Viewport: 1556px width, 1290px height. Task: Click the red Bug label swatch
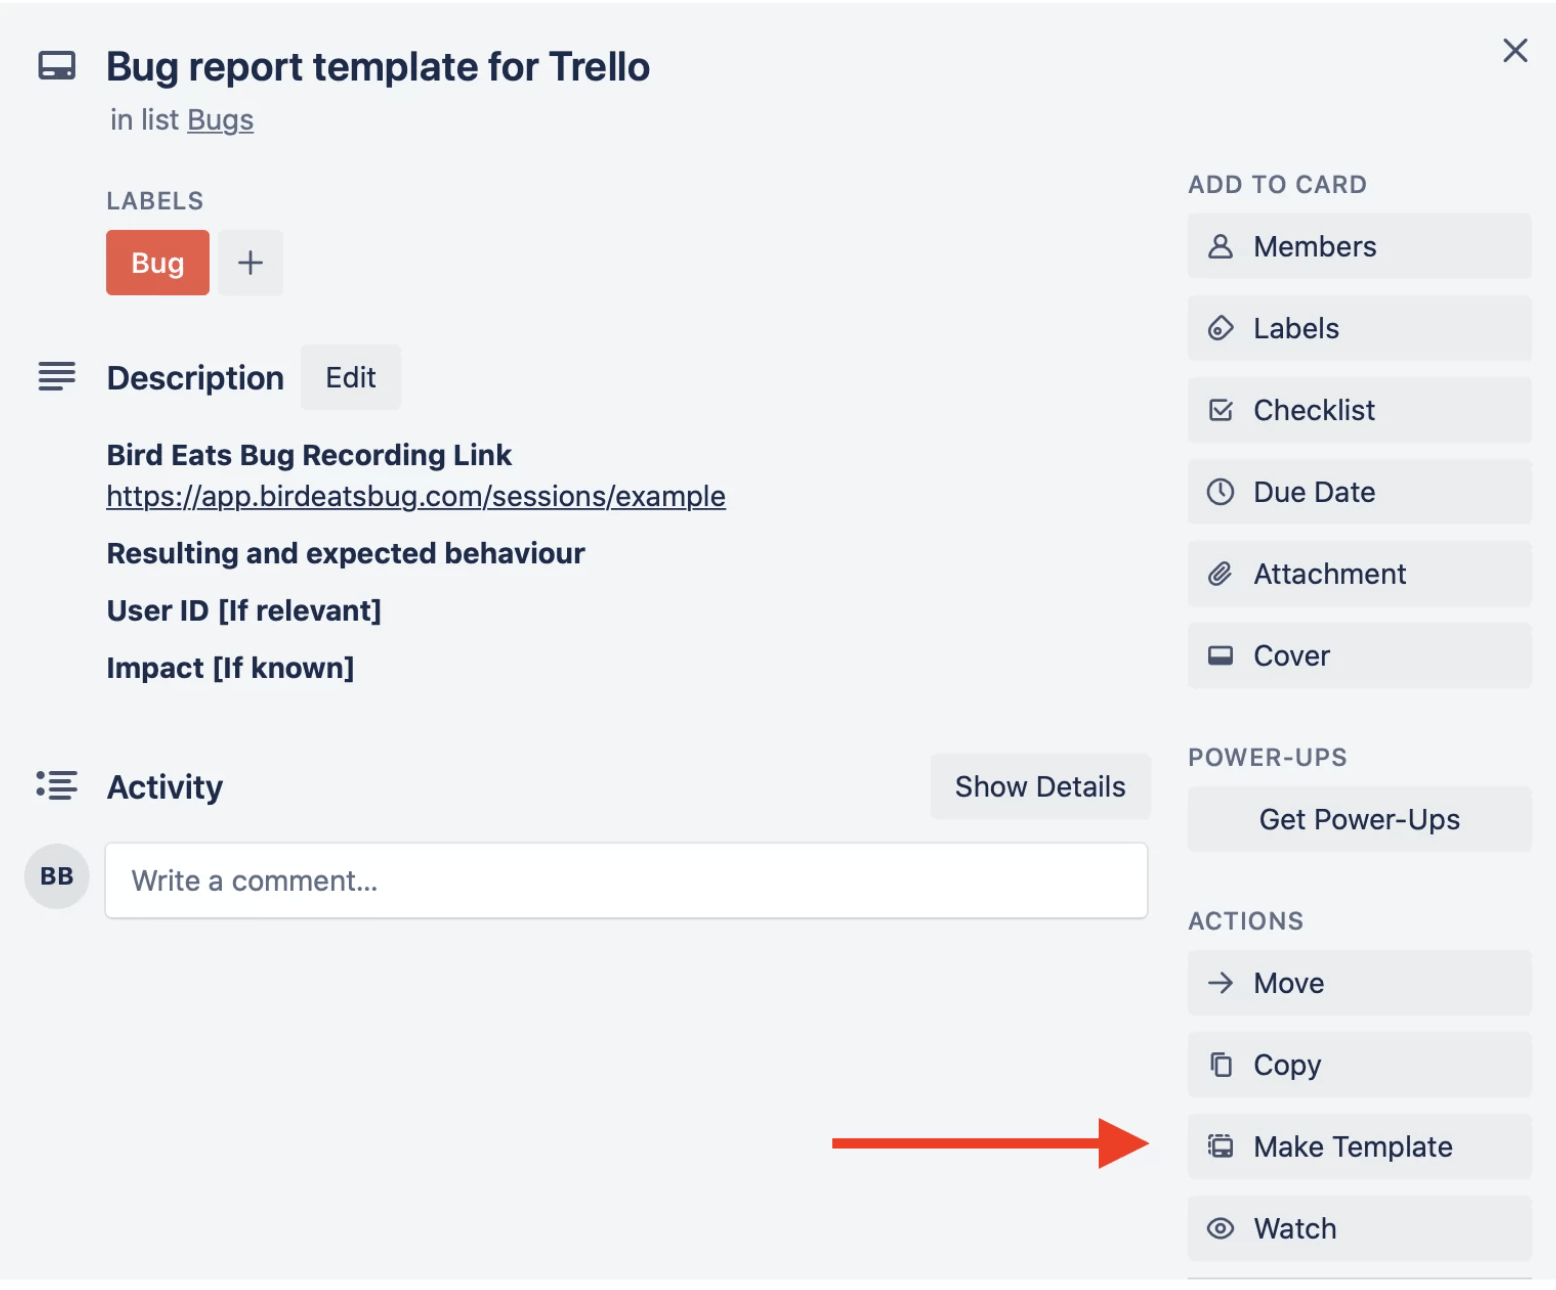[x=157, y=262]
